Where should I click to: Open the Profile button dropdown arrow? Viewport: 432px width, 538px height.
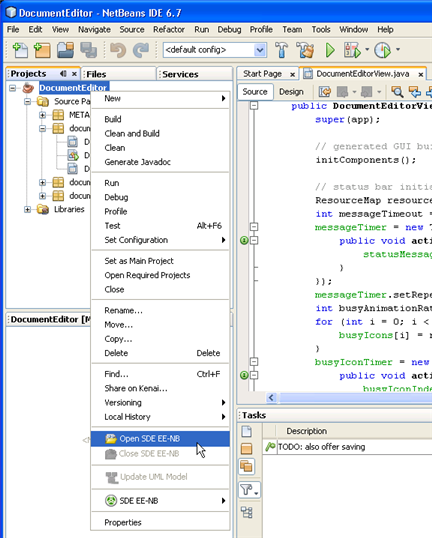click(398, 49)
